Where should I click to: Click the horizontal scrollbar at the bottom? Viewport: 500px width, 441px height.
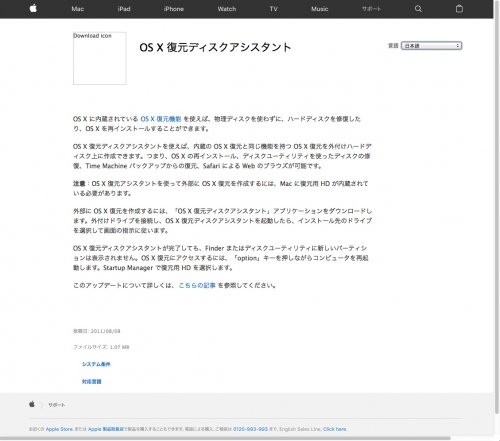click(x=225, y=438)
